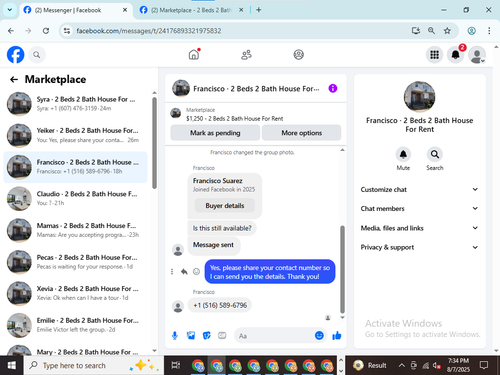This screenshot has height=375, width=500.
Task: Open notifications bell with badge
Action: [456, 55]
